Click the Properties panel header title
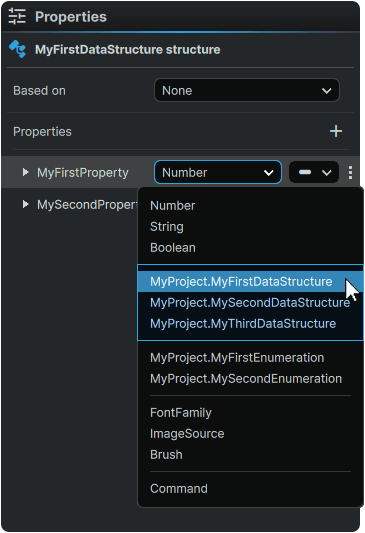This screenshot has width=365, height=533. click(71, 17)
